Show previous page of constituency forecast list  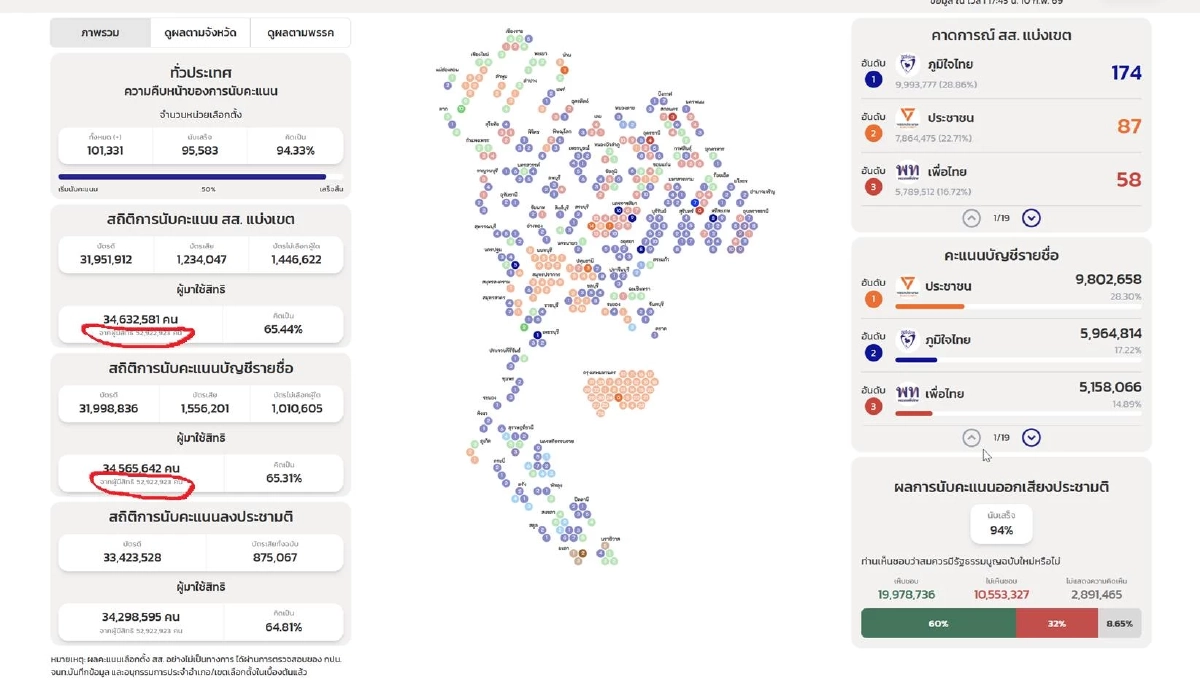coord(971,218)
